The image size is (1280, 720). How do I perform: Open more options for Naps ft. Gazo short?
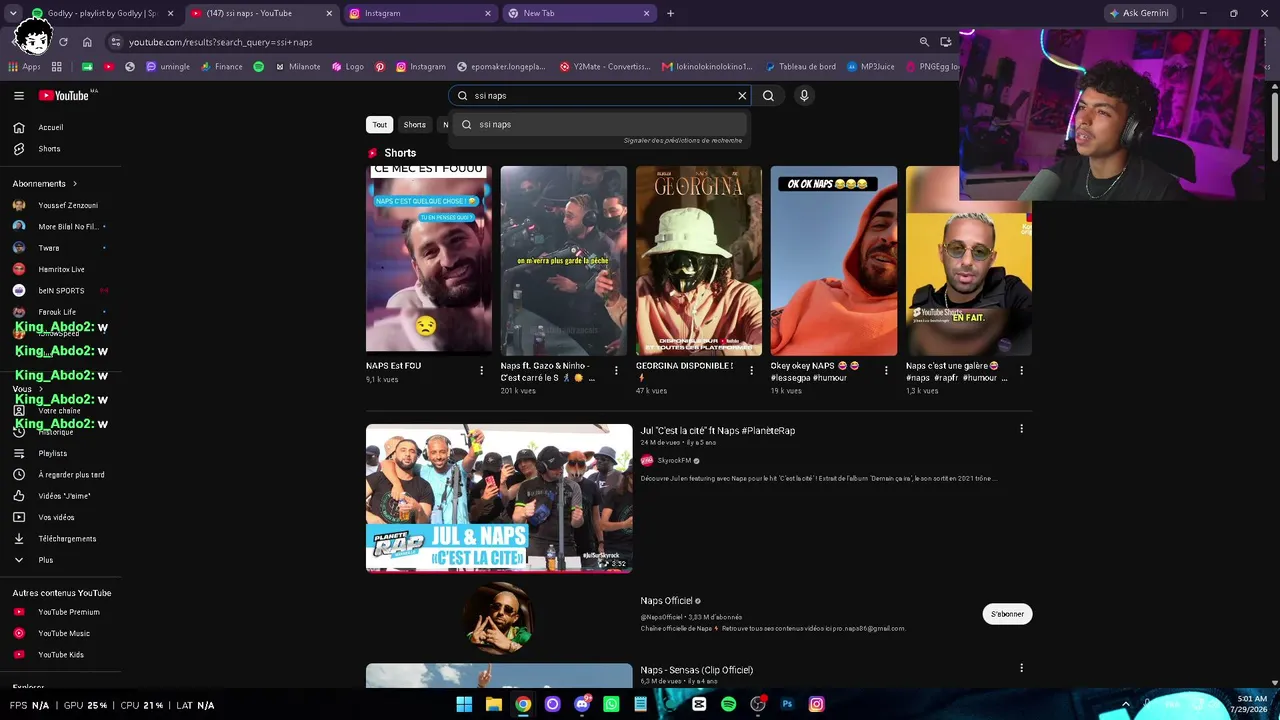[616, 371]
